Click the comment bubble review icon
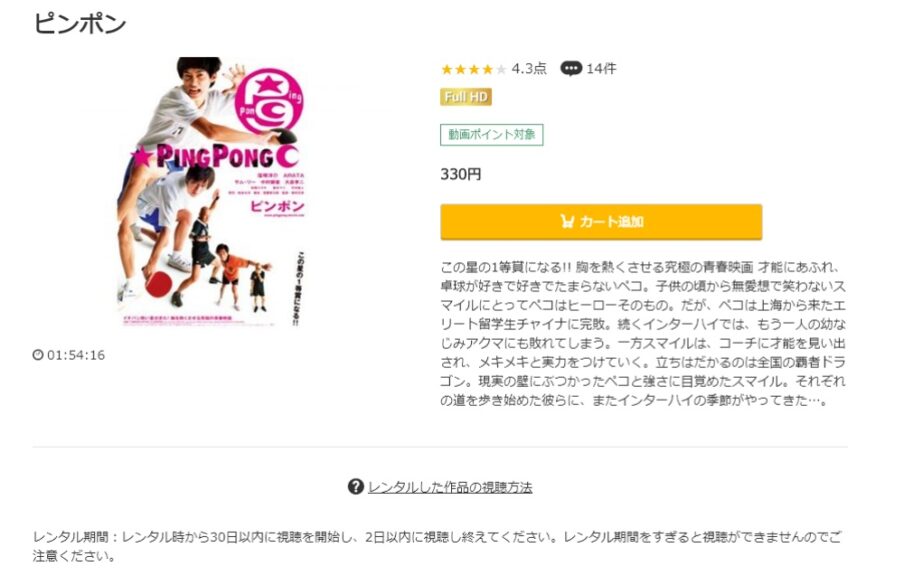Viewport: 904px width, 585px height. [x=571, y=69]
